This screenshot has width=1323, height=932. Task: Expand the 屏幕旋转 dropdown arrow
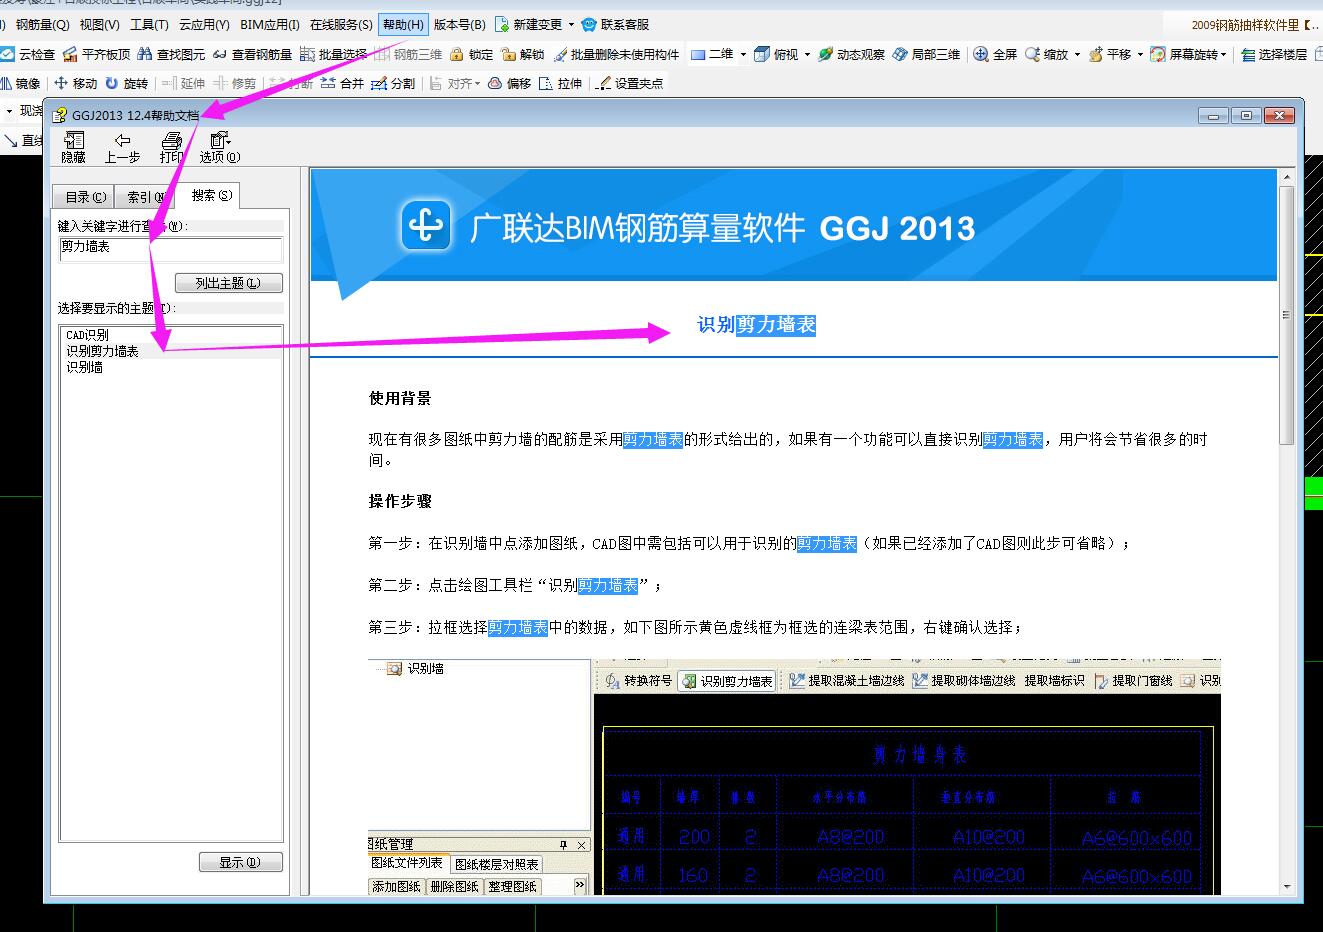pos(1224,55)
